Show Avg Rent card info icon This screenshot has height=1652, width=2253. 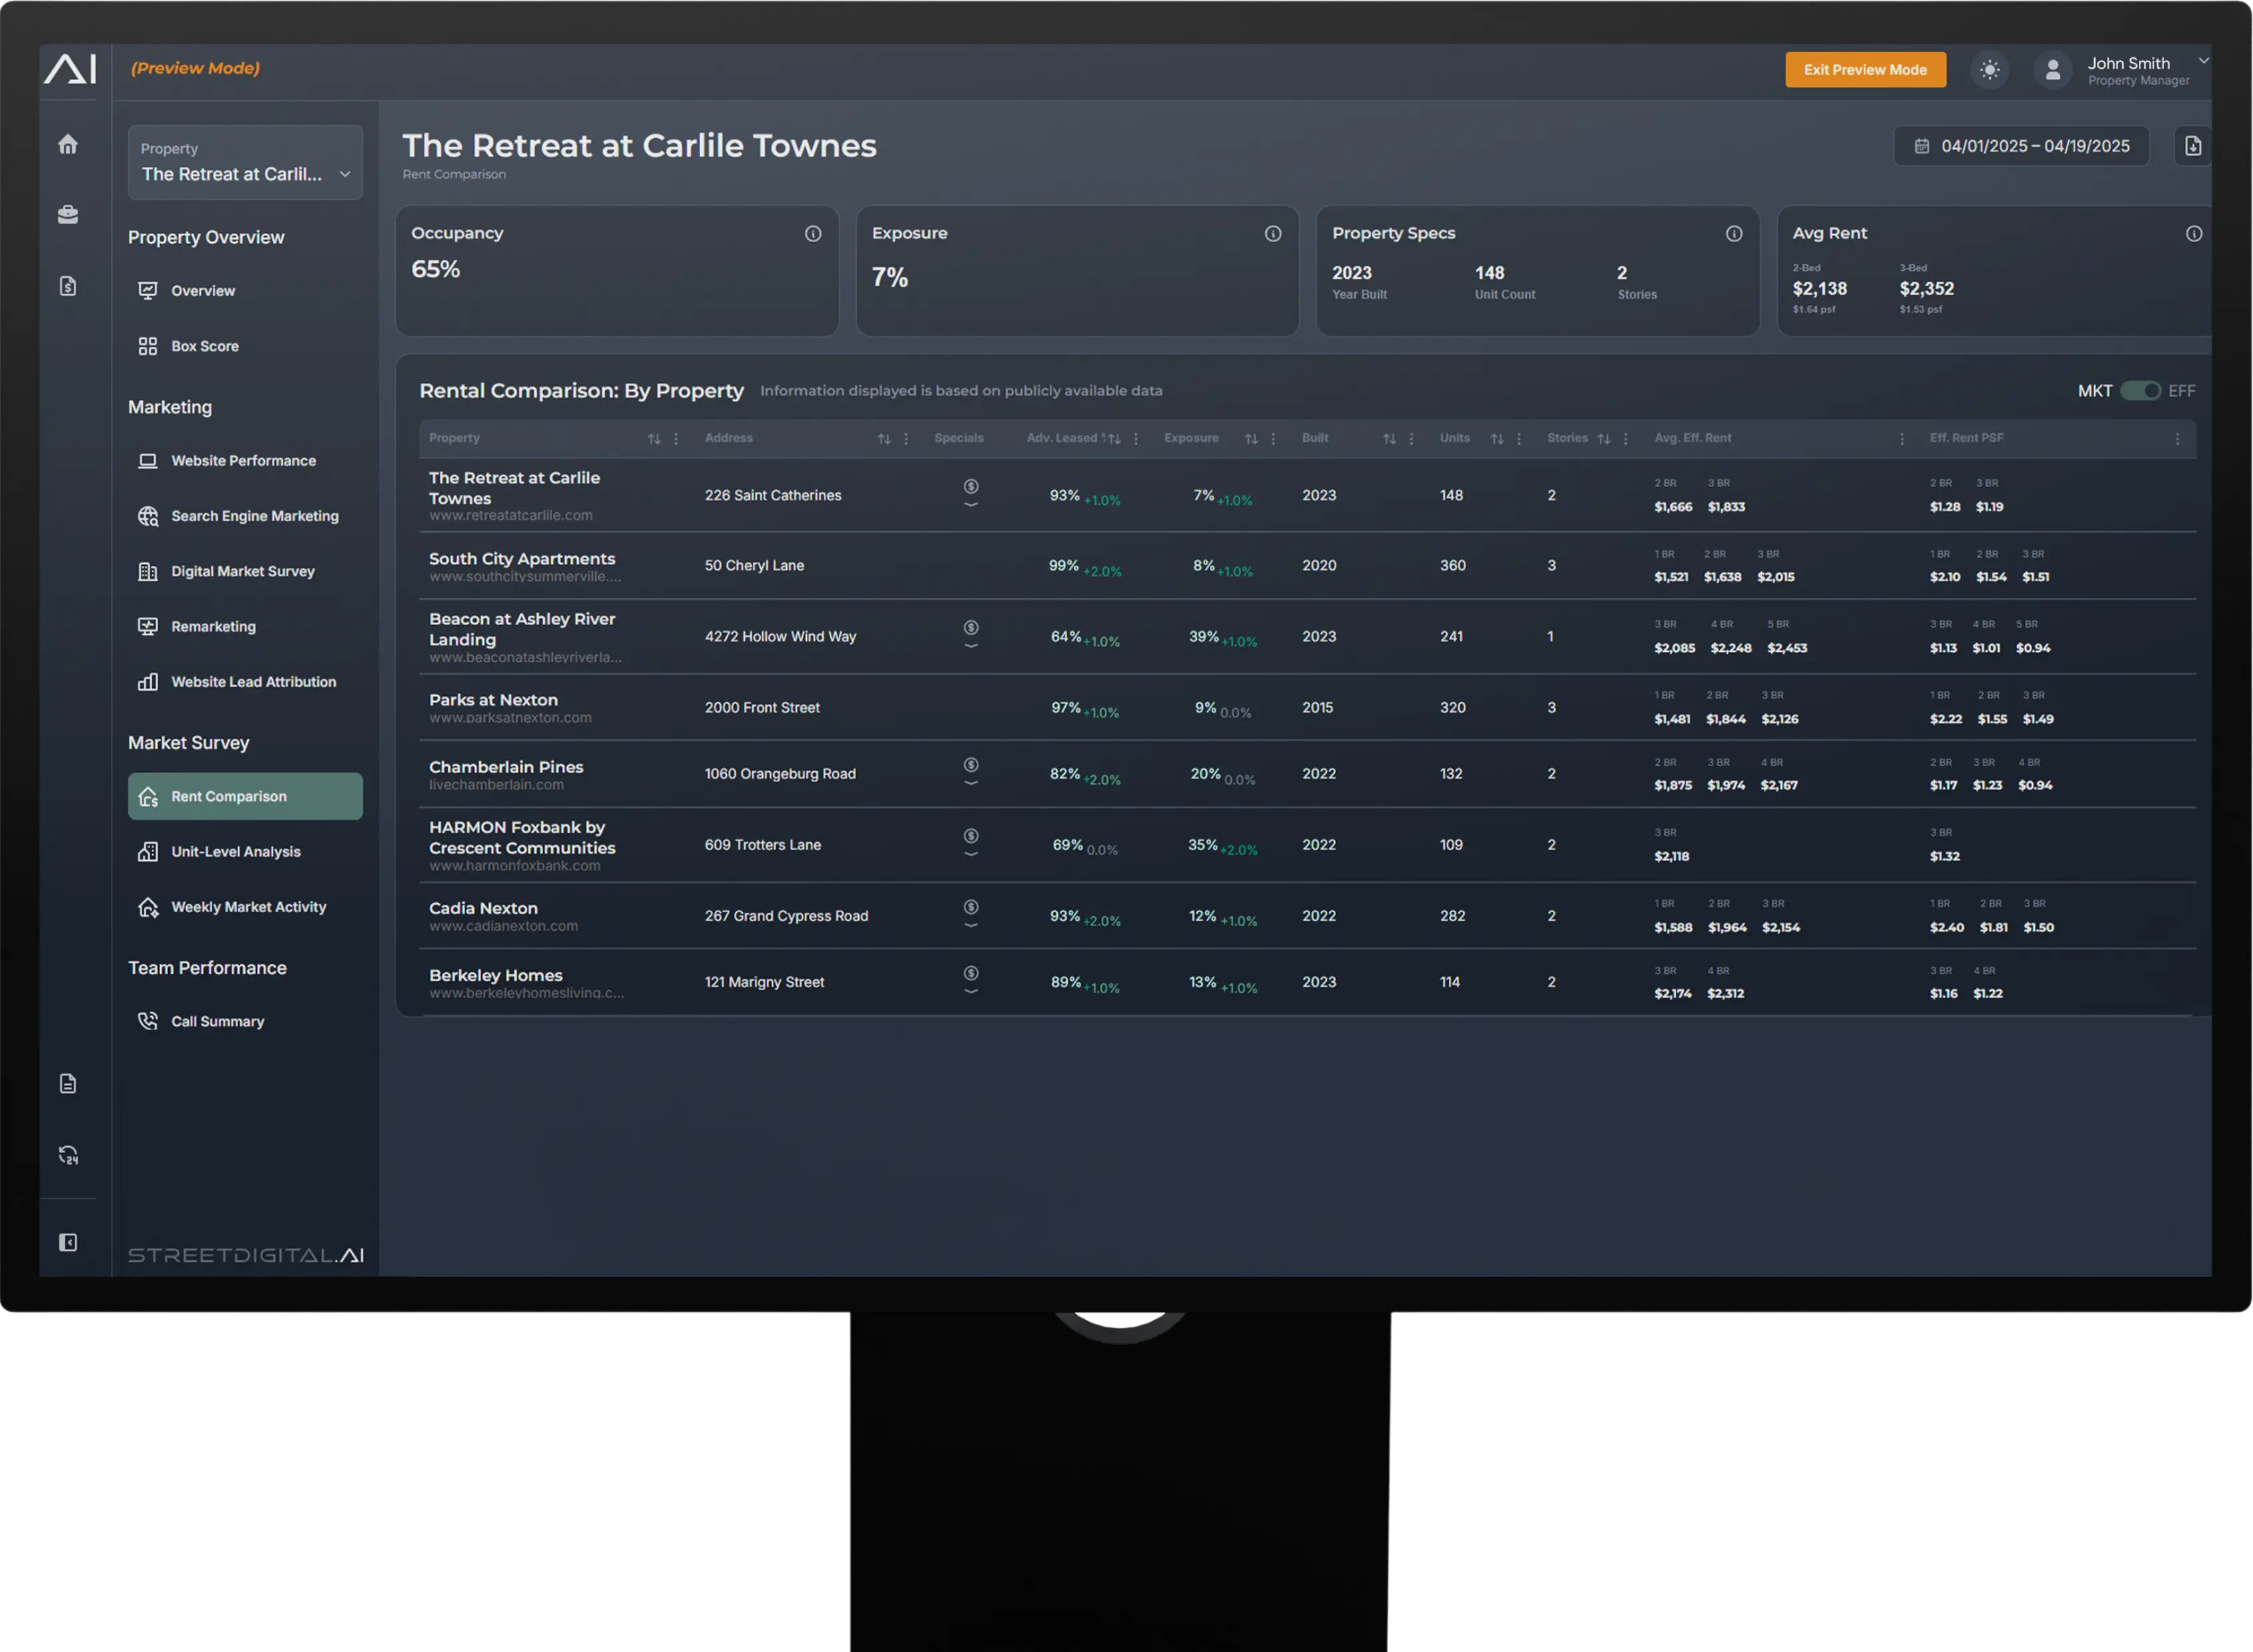2194,233
